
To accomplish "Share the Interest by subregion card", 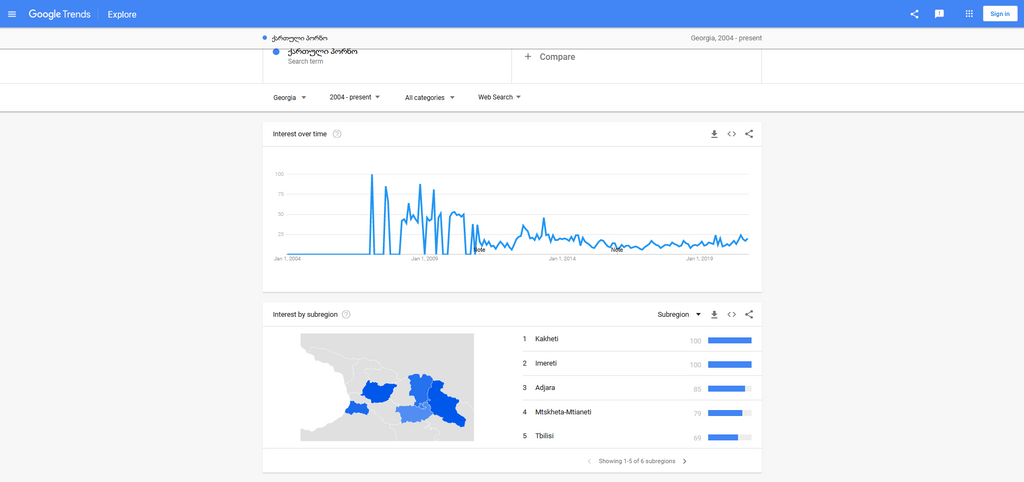I will (x=749, y=314).
